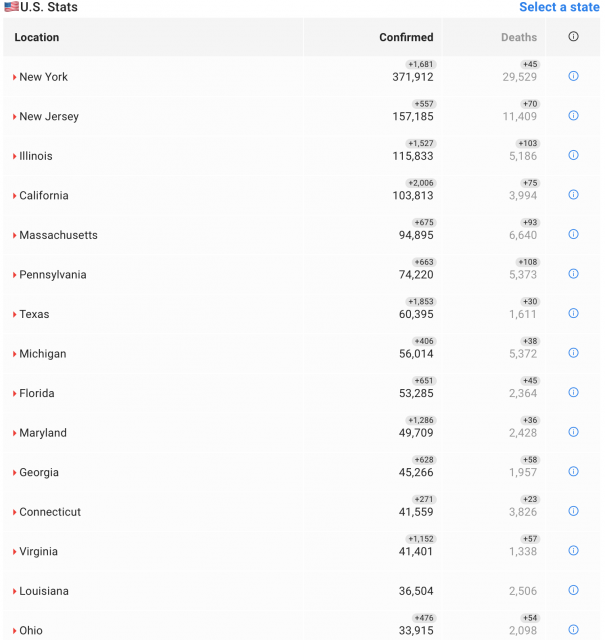Expand the Pennsylvania row arrow

[15, 275]
